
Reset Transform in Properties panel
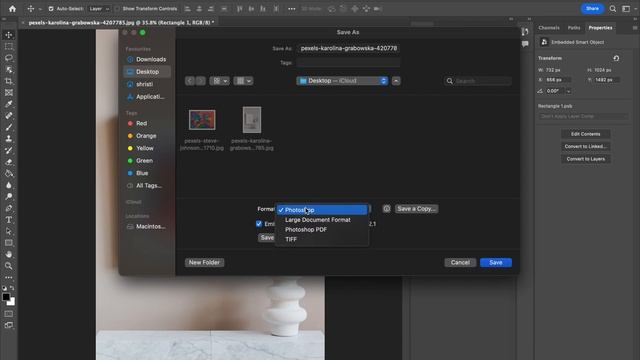(616, 58)
